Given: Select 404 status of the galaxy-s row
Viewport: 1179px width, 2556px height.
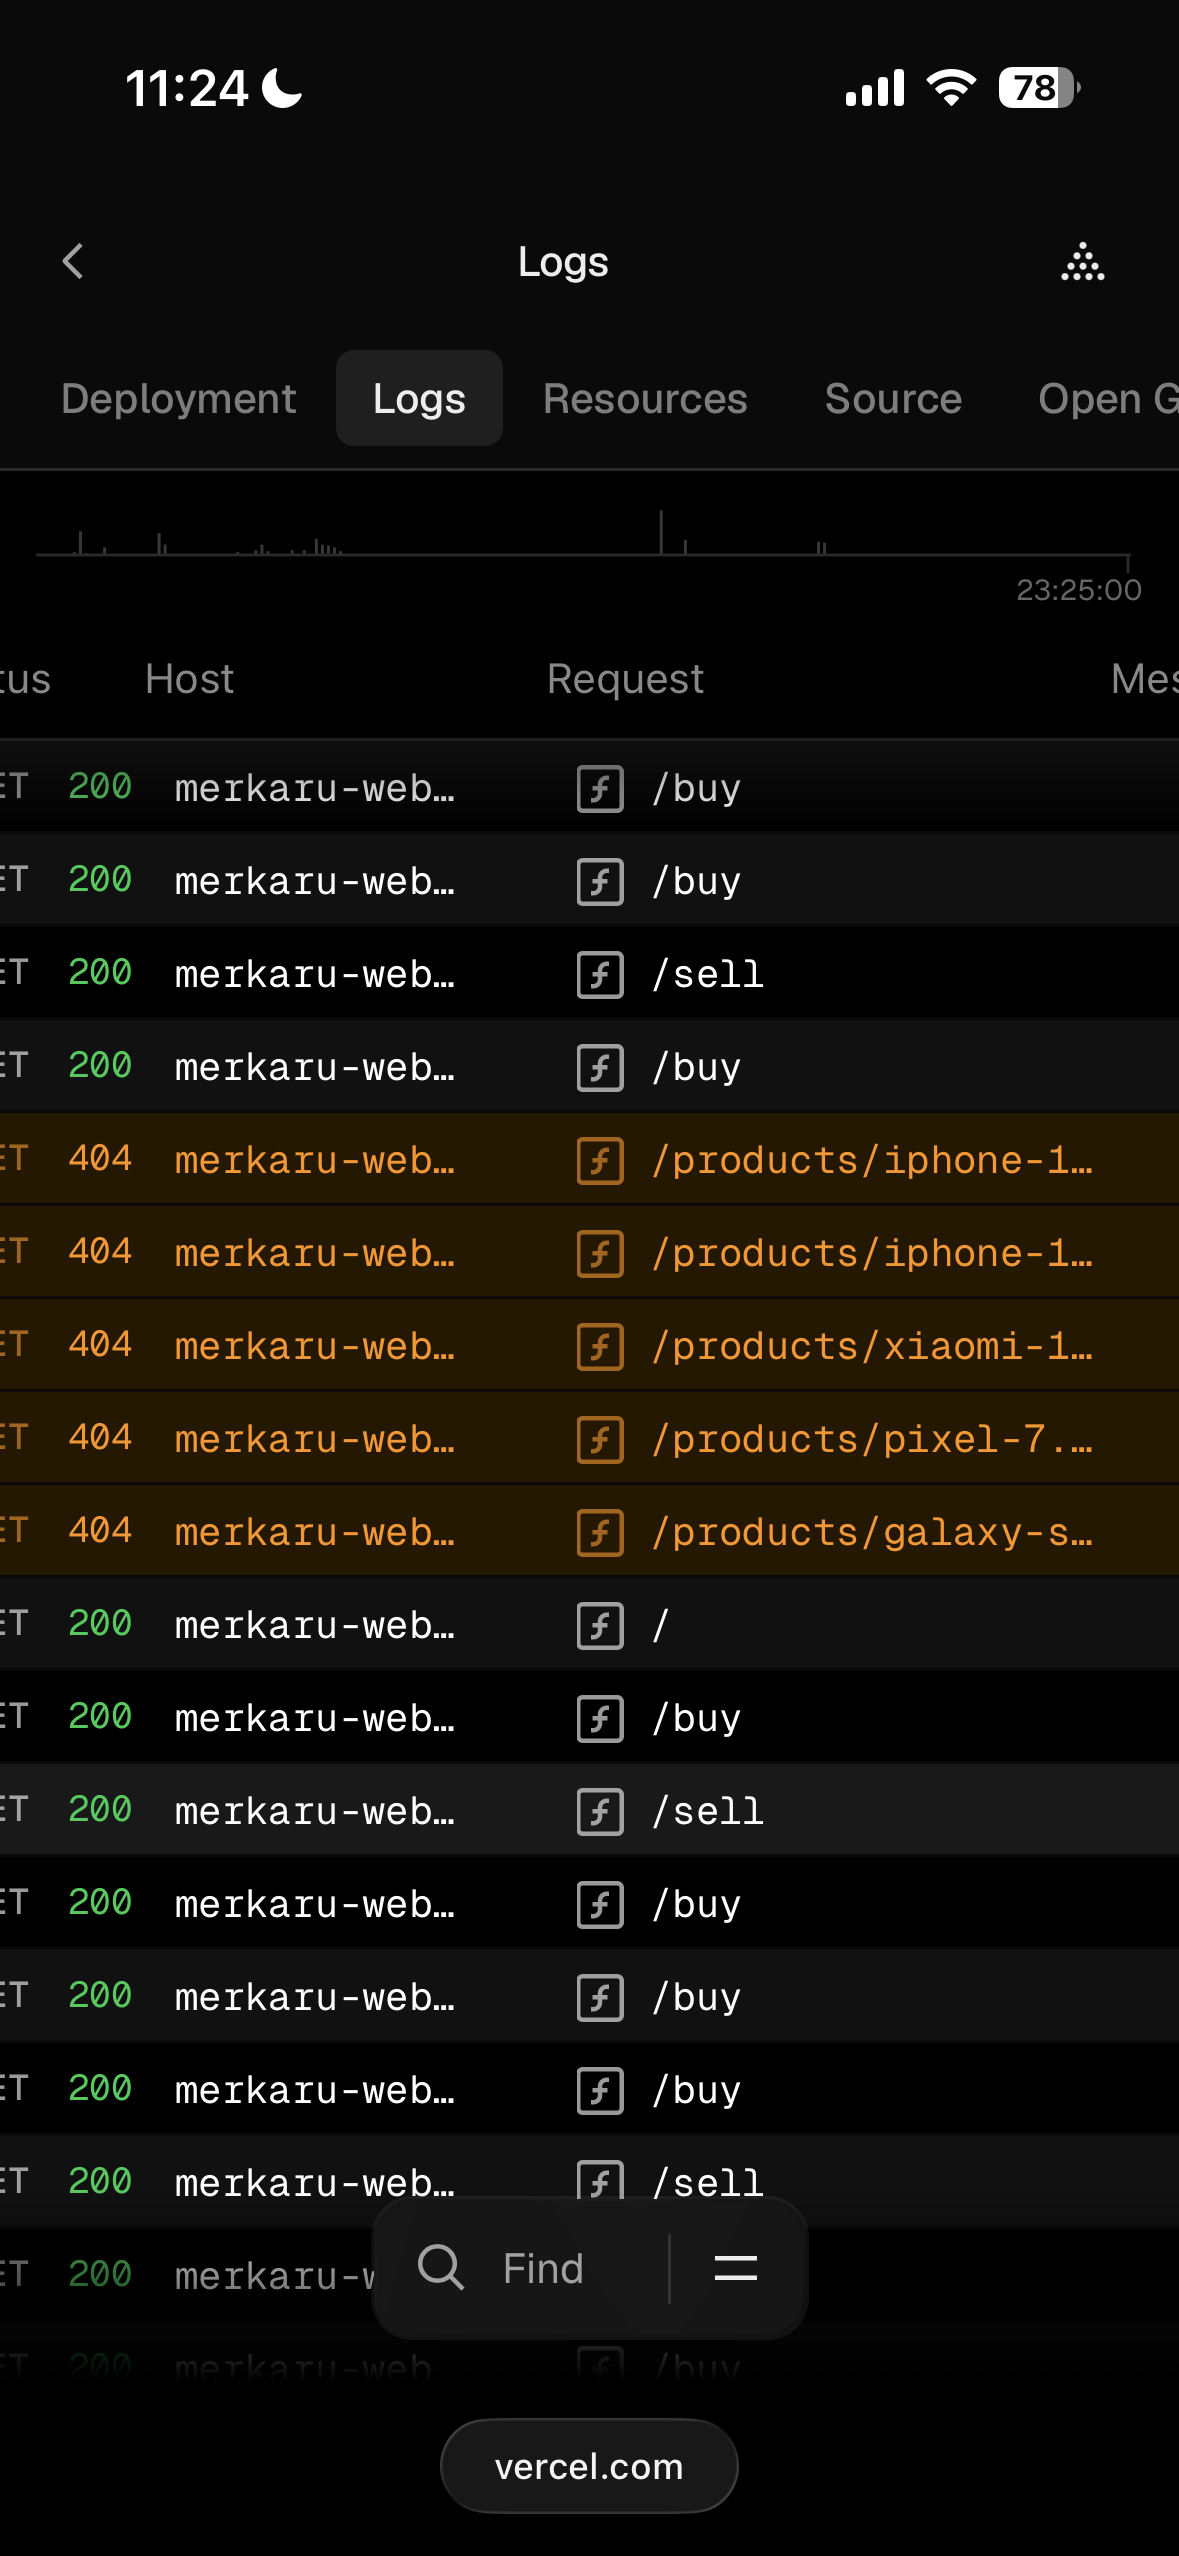Looking at the screenshot, I should tap(100, 1531).
